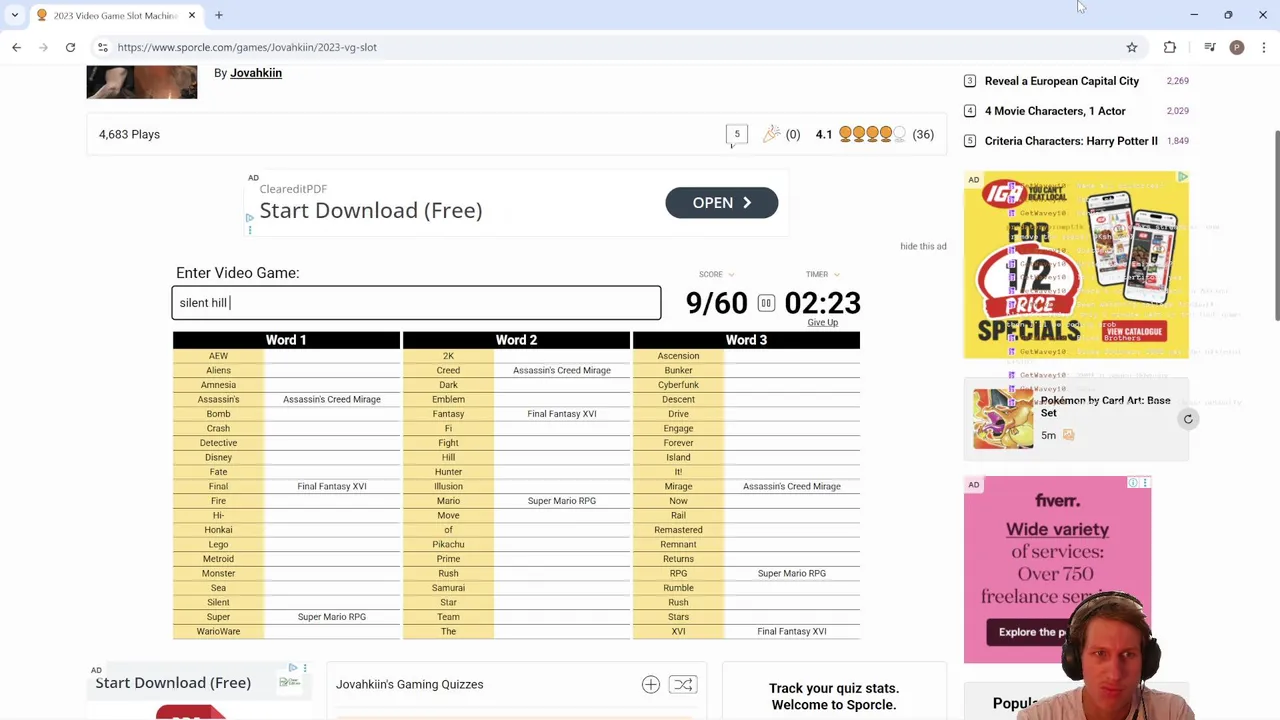The width and height of the screenshot is (1280, 720).
Task: Click the OPEN button on ClearedIt PDF ad
Action: (721, 203)
